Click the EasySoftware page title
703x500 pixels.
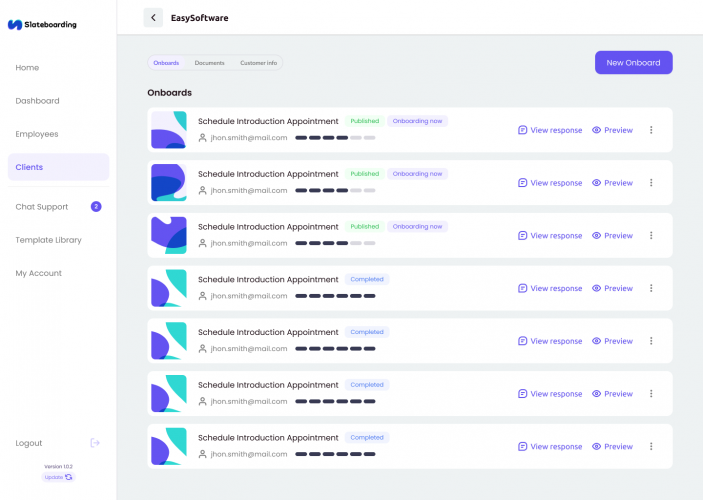click(x=200, y=18)
